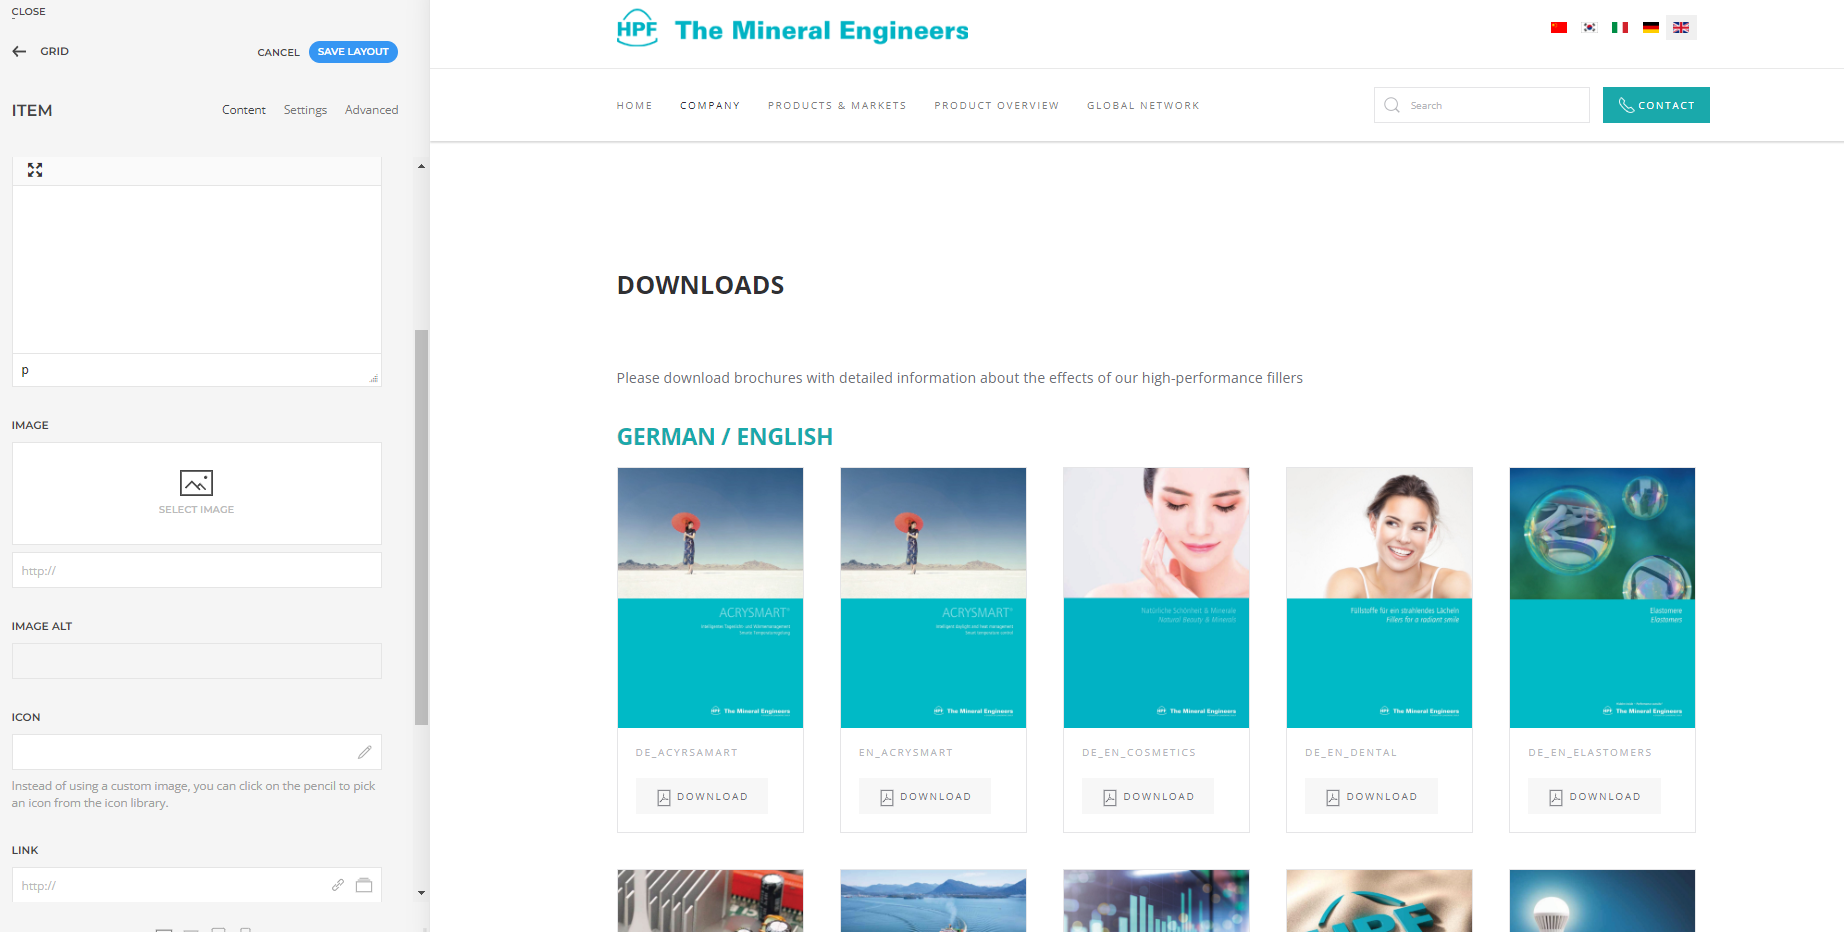Click the sidebar scrollbar up arrow

coord(421,166)
